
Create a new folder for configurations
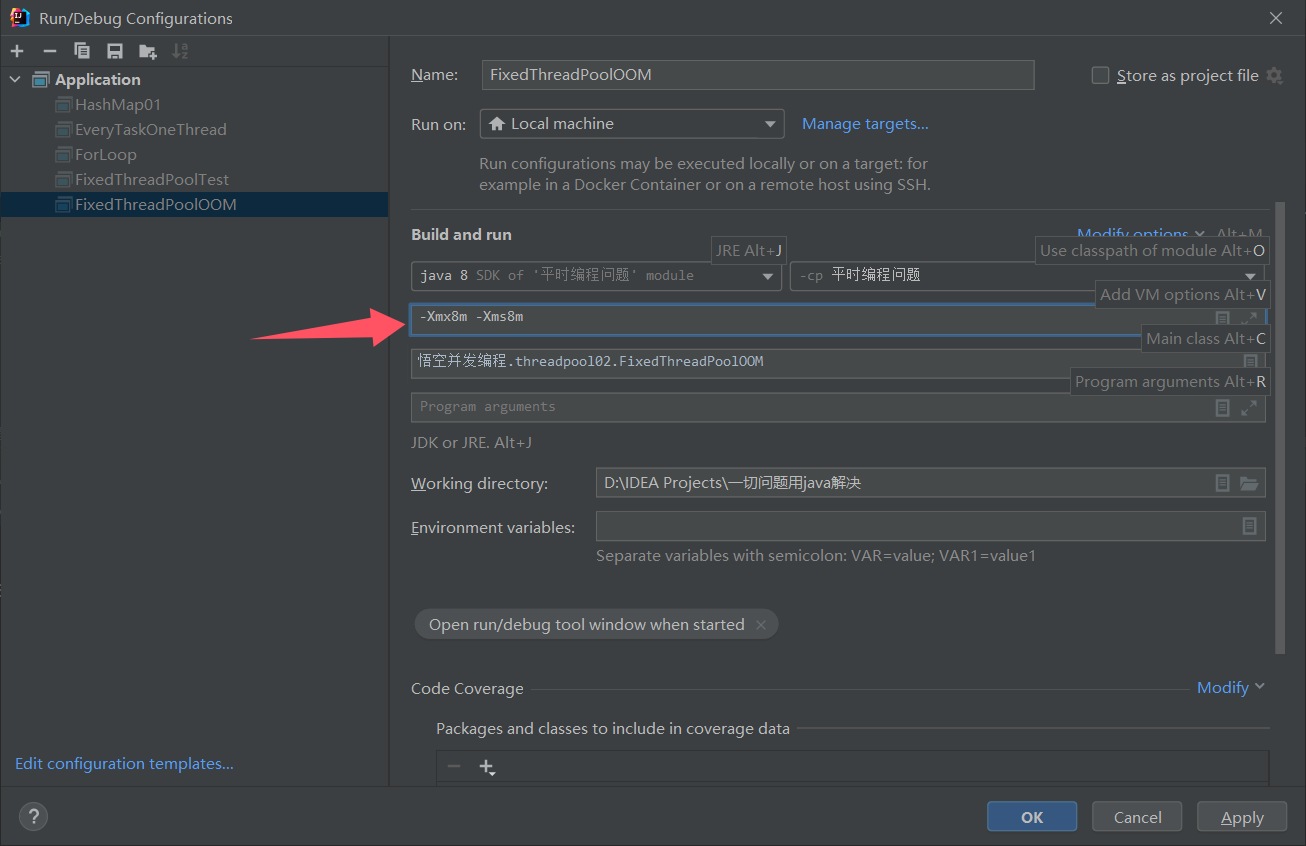pos(146,50)
